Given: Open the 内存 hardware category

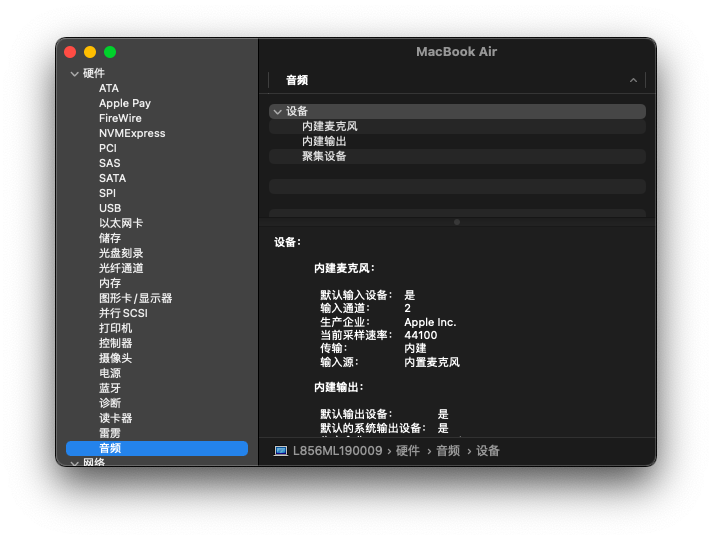Looking at the screenshot, I should 110,283.
